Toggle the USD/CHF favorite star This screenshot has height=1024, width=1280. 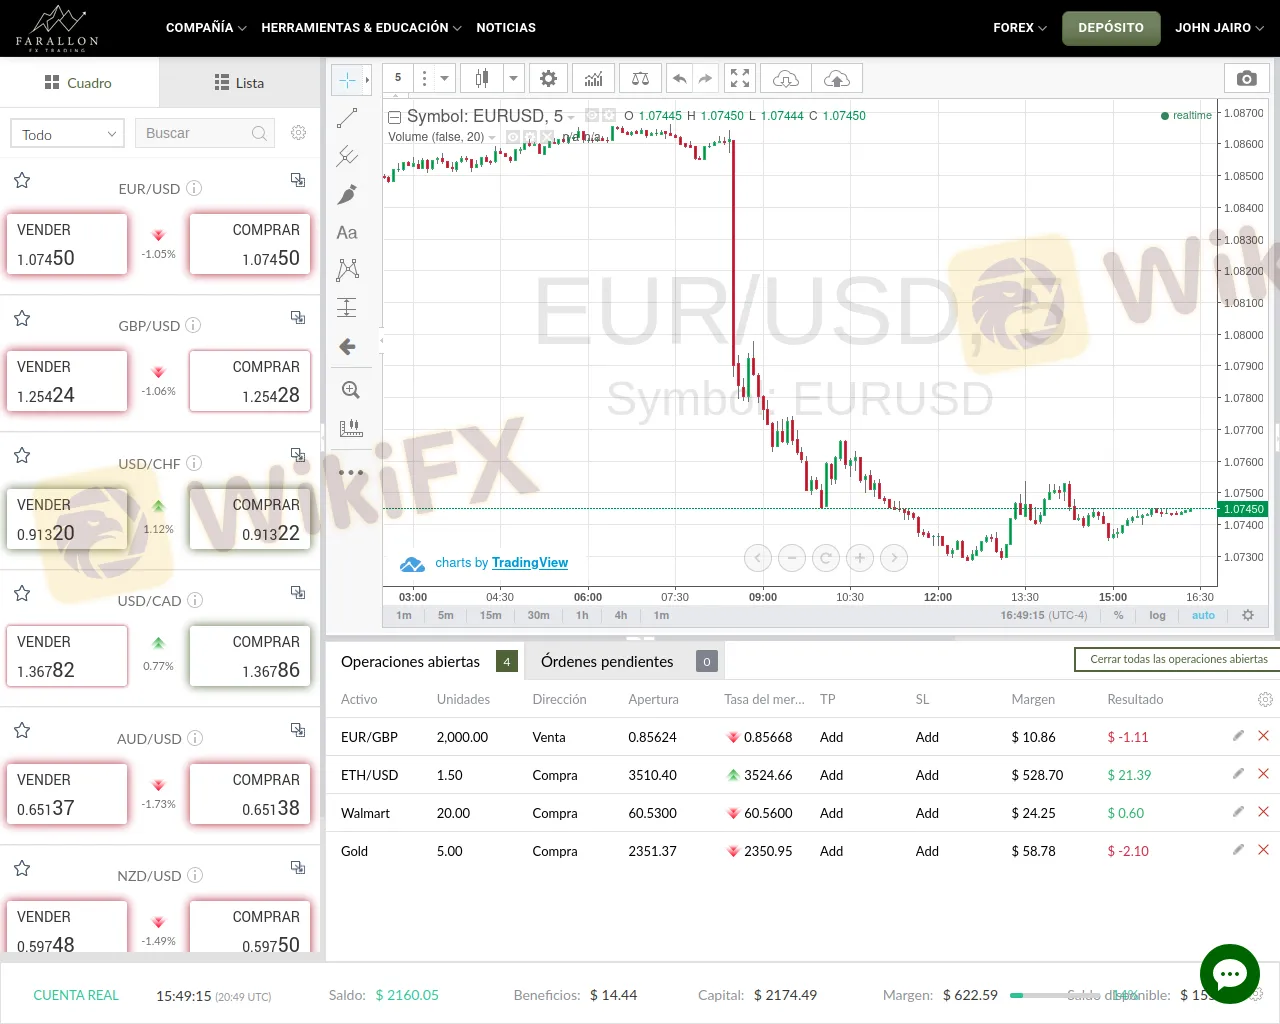pos(22,455)
